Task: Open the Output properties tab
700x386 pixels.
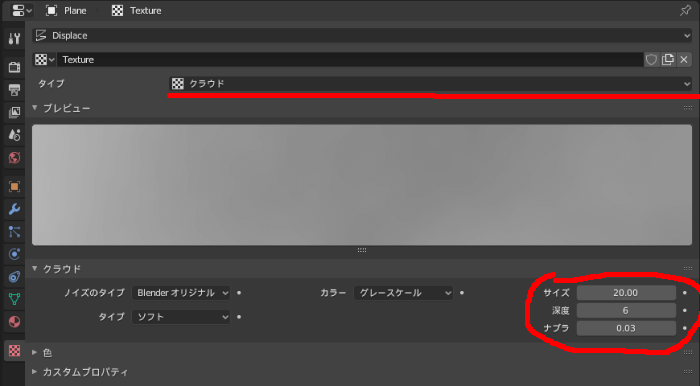Action: [14, 90]
